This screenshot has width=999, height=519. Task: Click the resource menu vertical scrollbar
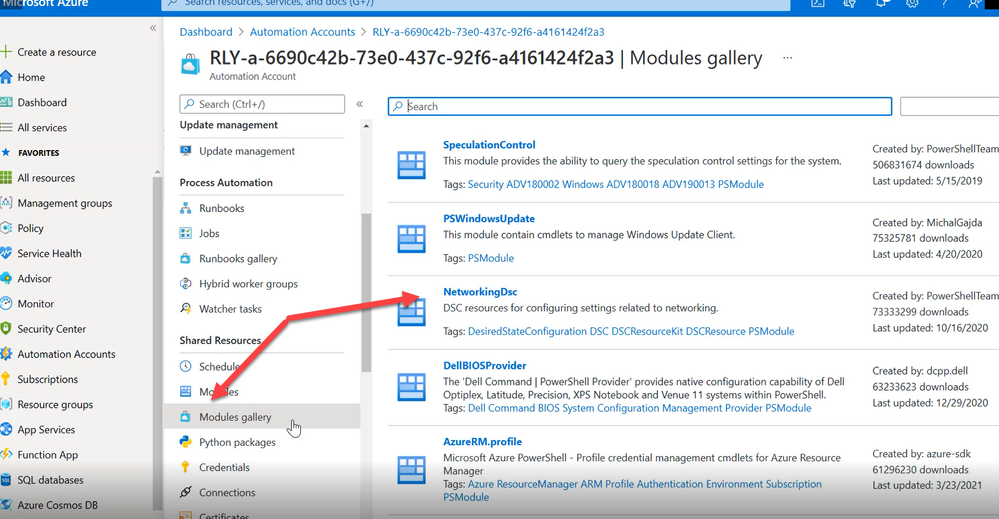pyautogui.click(x=366, y=293)
